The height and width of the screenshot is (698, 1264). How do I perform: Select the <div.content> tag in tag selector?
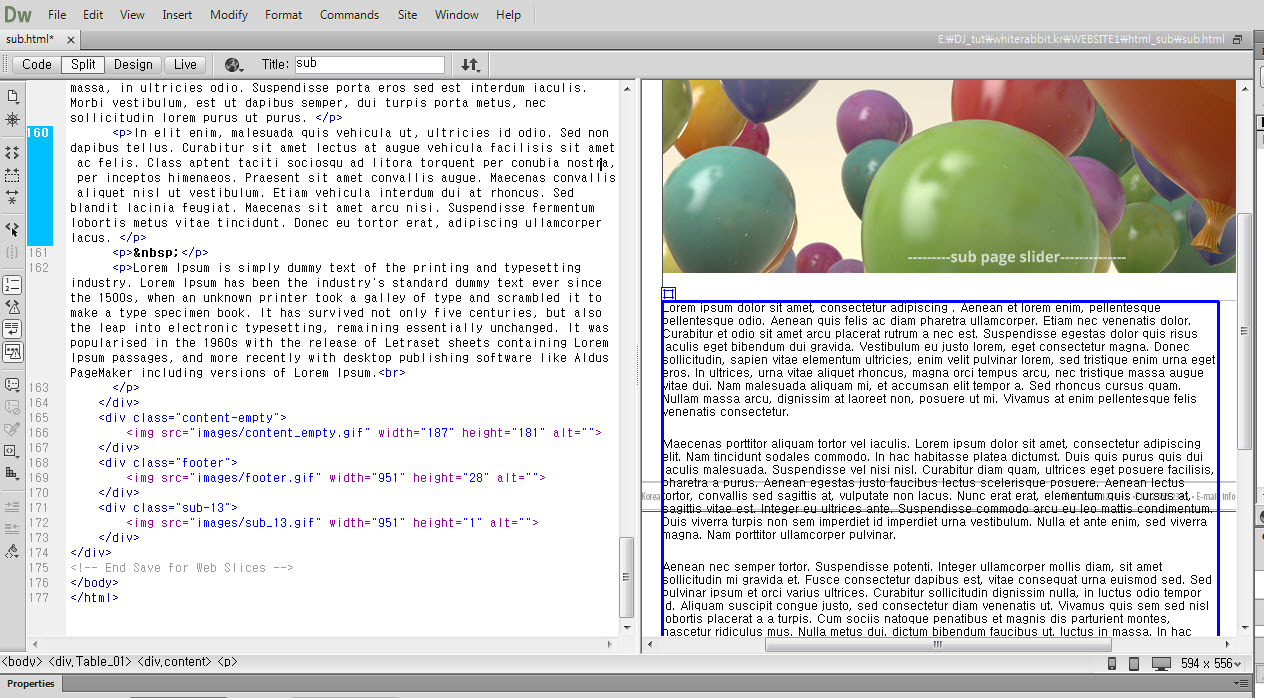coord(174,661)
